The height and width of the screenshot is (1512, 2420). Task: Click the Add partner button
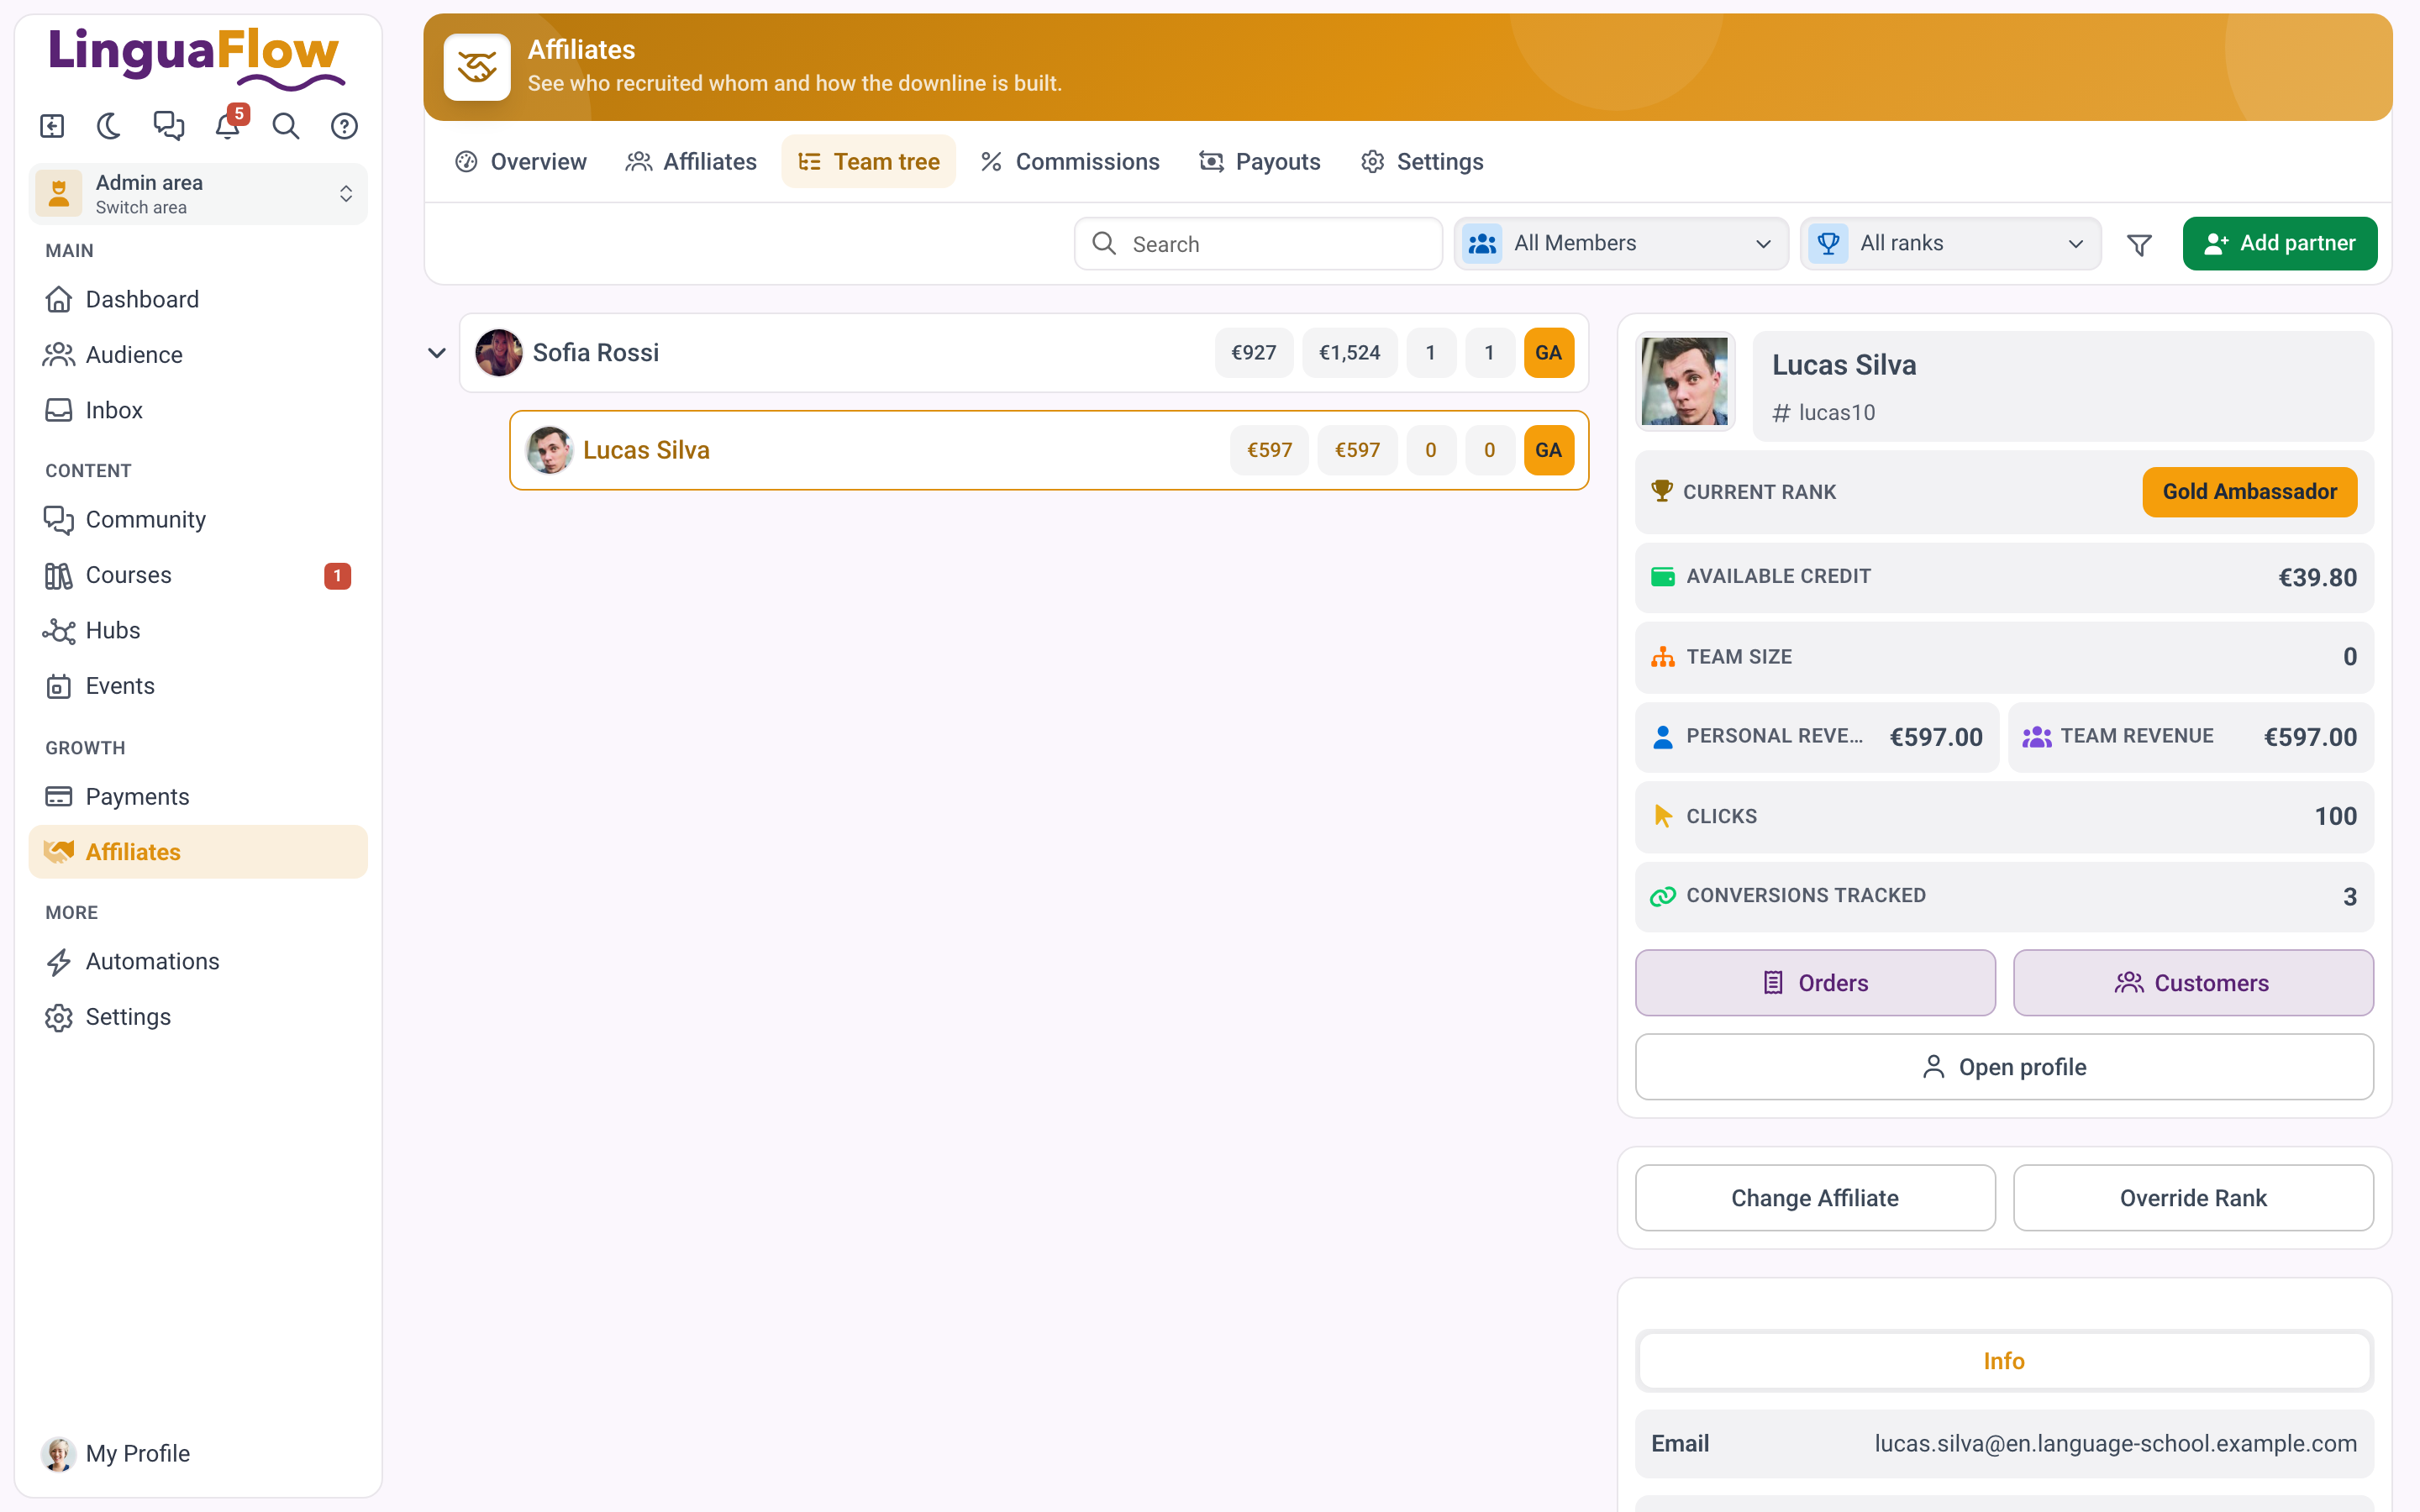click(2279, 244)
